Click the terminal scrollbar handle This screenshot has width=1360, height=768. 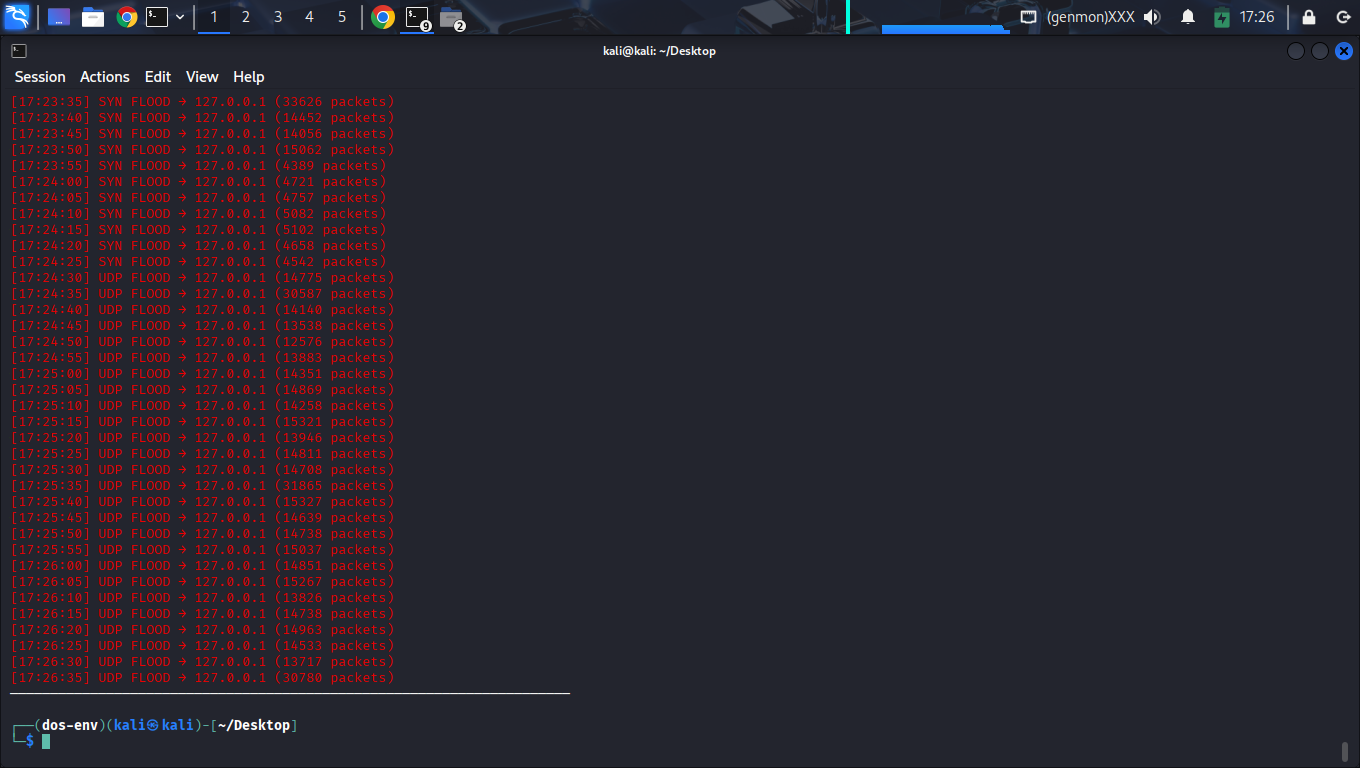tap(1344, 751)
